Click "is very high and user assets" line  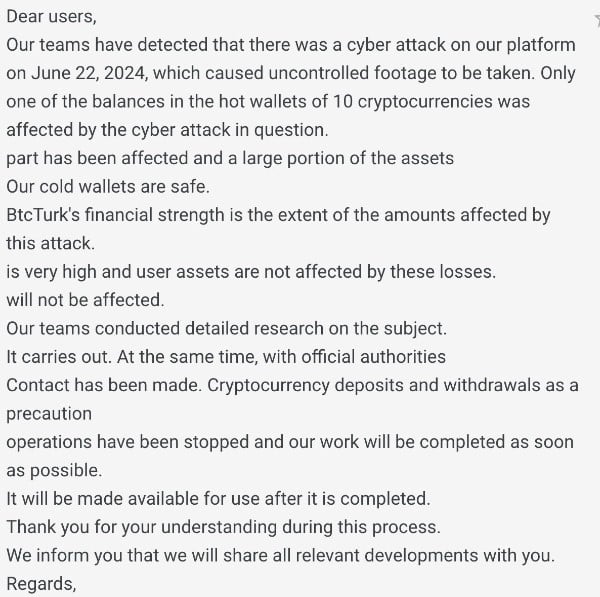(x=251, y=271)
